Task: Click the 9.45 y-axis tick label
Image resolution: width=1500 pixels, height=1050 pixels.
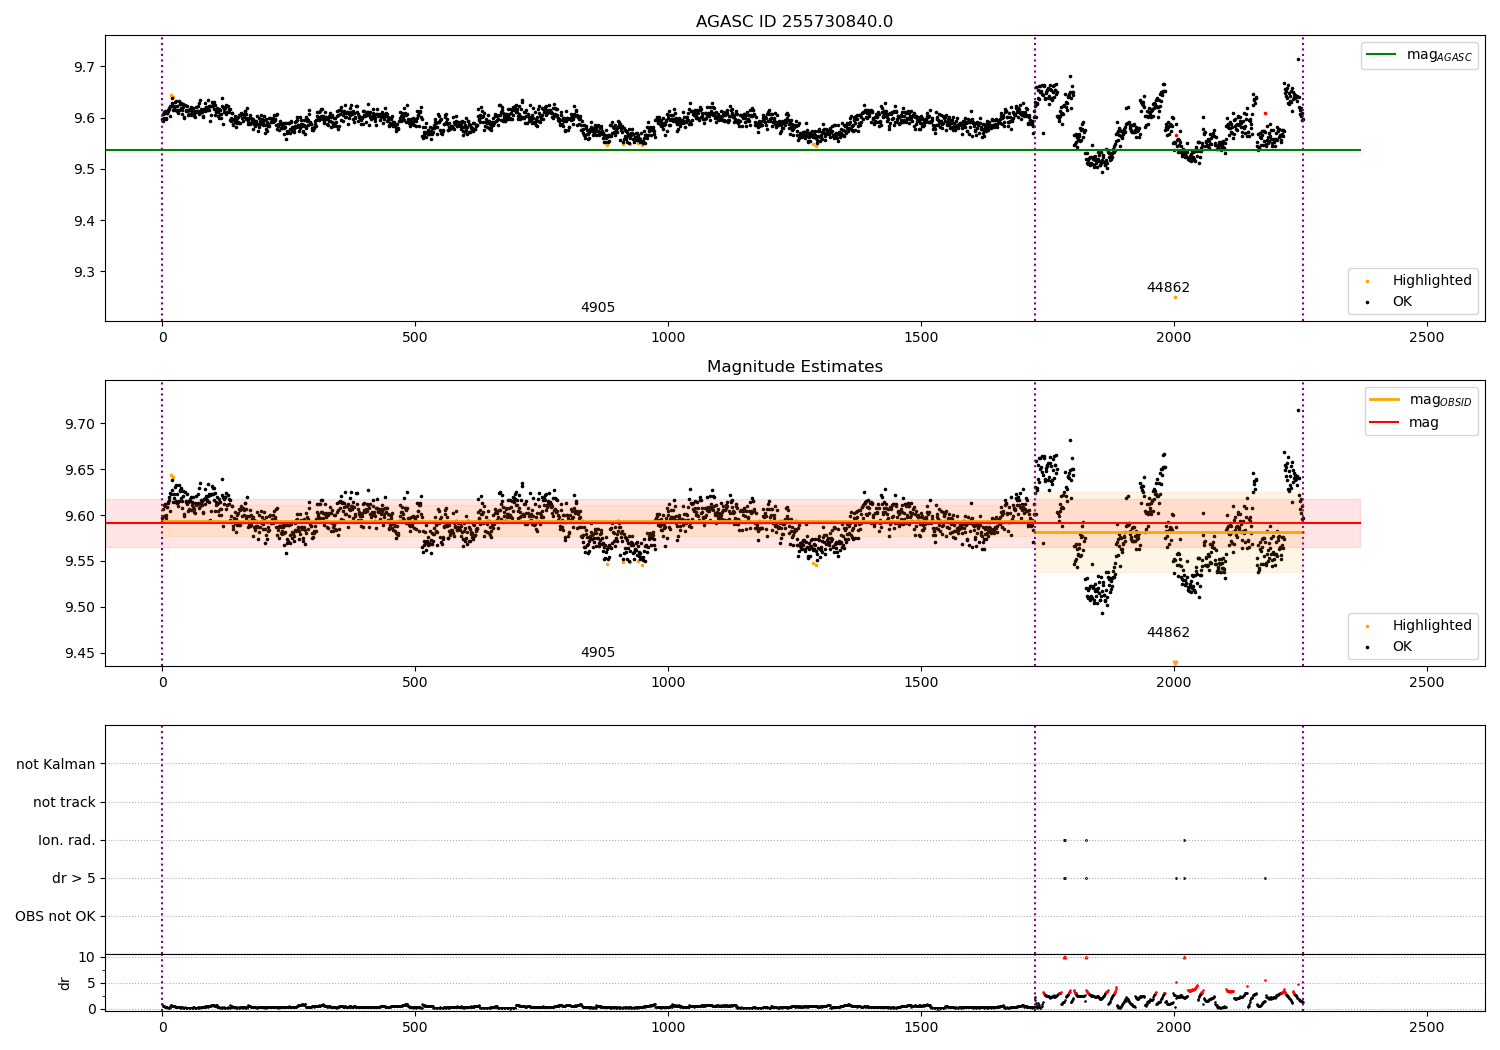Action: click(79, 653)
